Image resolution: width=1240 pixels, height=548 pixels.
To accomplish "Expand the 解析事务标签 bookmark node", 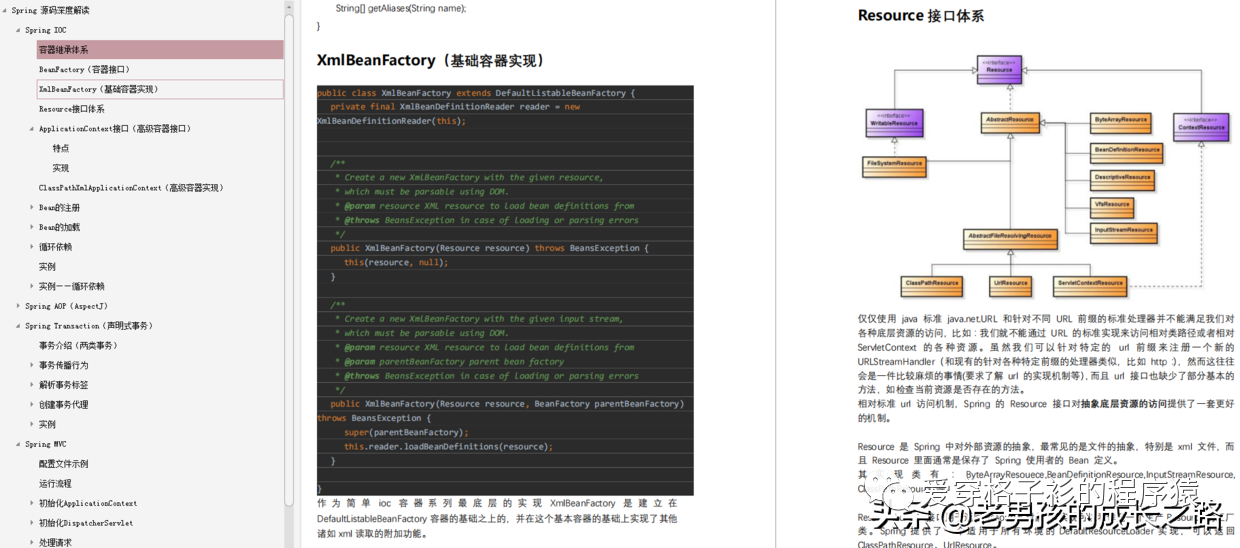I will pyautogui.click(x=31, y=385).
